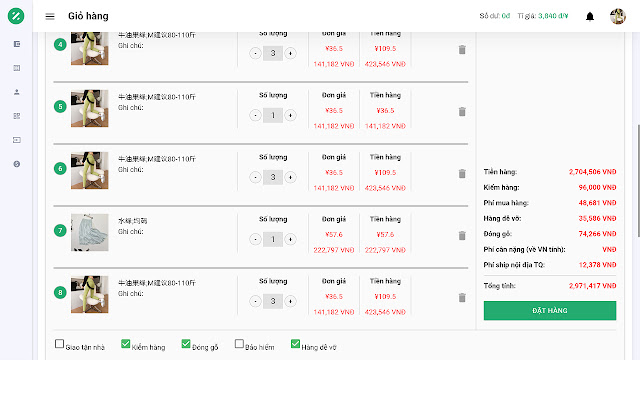The image size is (640, 400).
Task: Uncheck the Đóng gỗ checkbox
Action: pyautogui.click(x=186, y=344)
